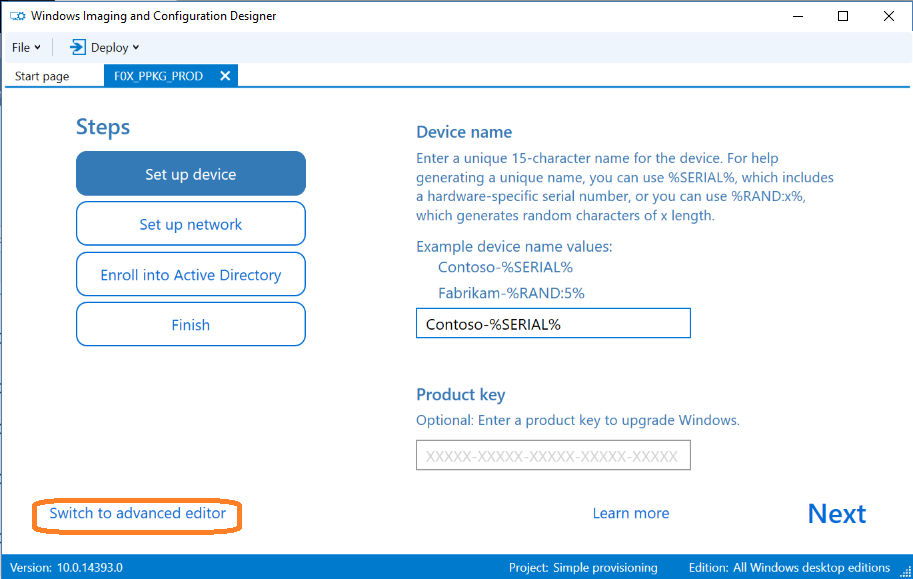Focus the Product key input field

(553, 455)
